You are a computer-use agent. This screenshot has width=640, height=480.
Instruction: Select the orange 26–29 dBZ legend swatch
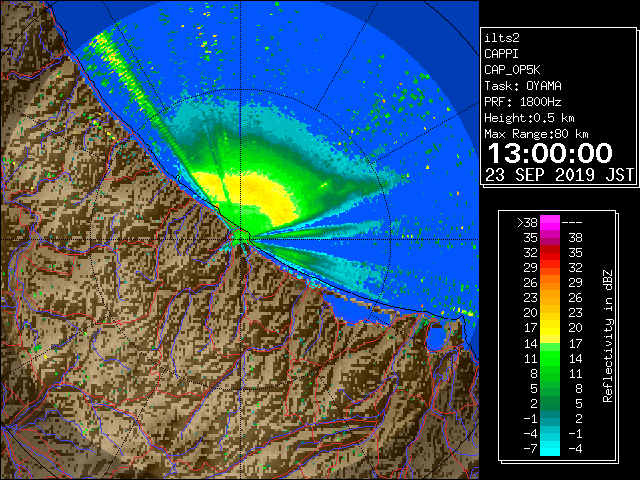coord(550,283)
